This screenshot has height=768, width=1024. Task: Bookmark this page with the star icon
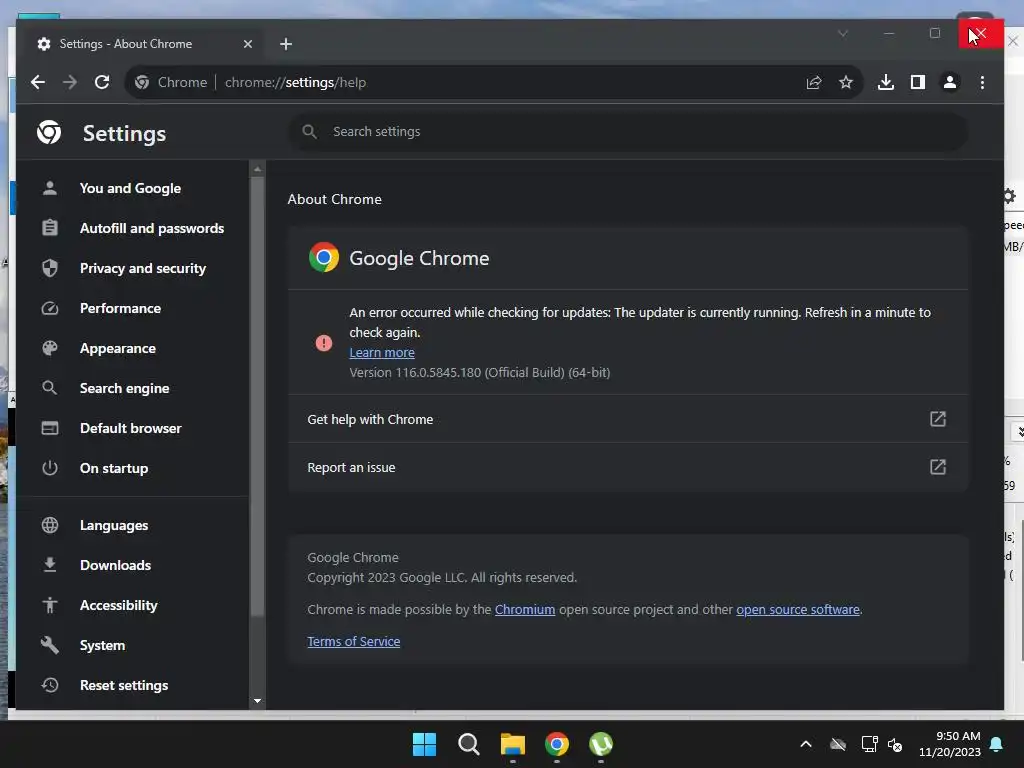846,82
